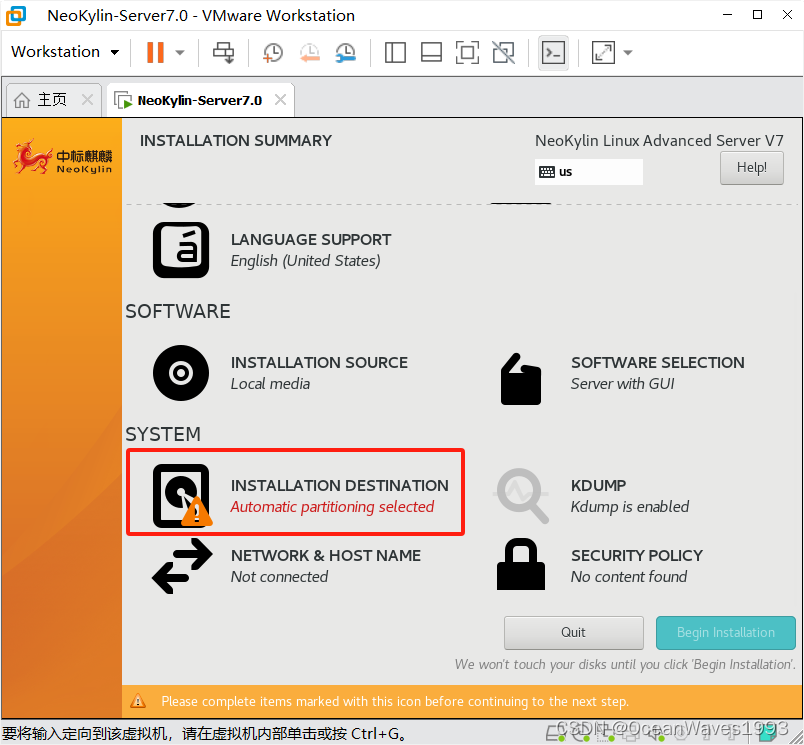This screenshot has height=745, width=804.
Task: Open the Network & Host Name settings
Action: tap(286, 566)
